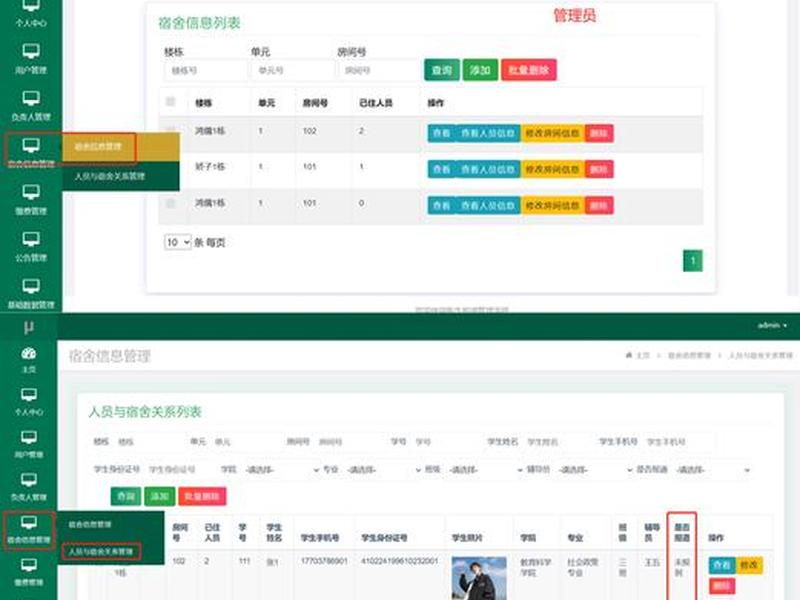The width and height of the screenshot is (800, 600).
Task: Click 查看 button for room 102 row
Action: tap(441, 133)
